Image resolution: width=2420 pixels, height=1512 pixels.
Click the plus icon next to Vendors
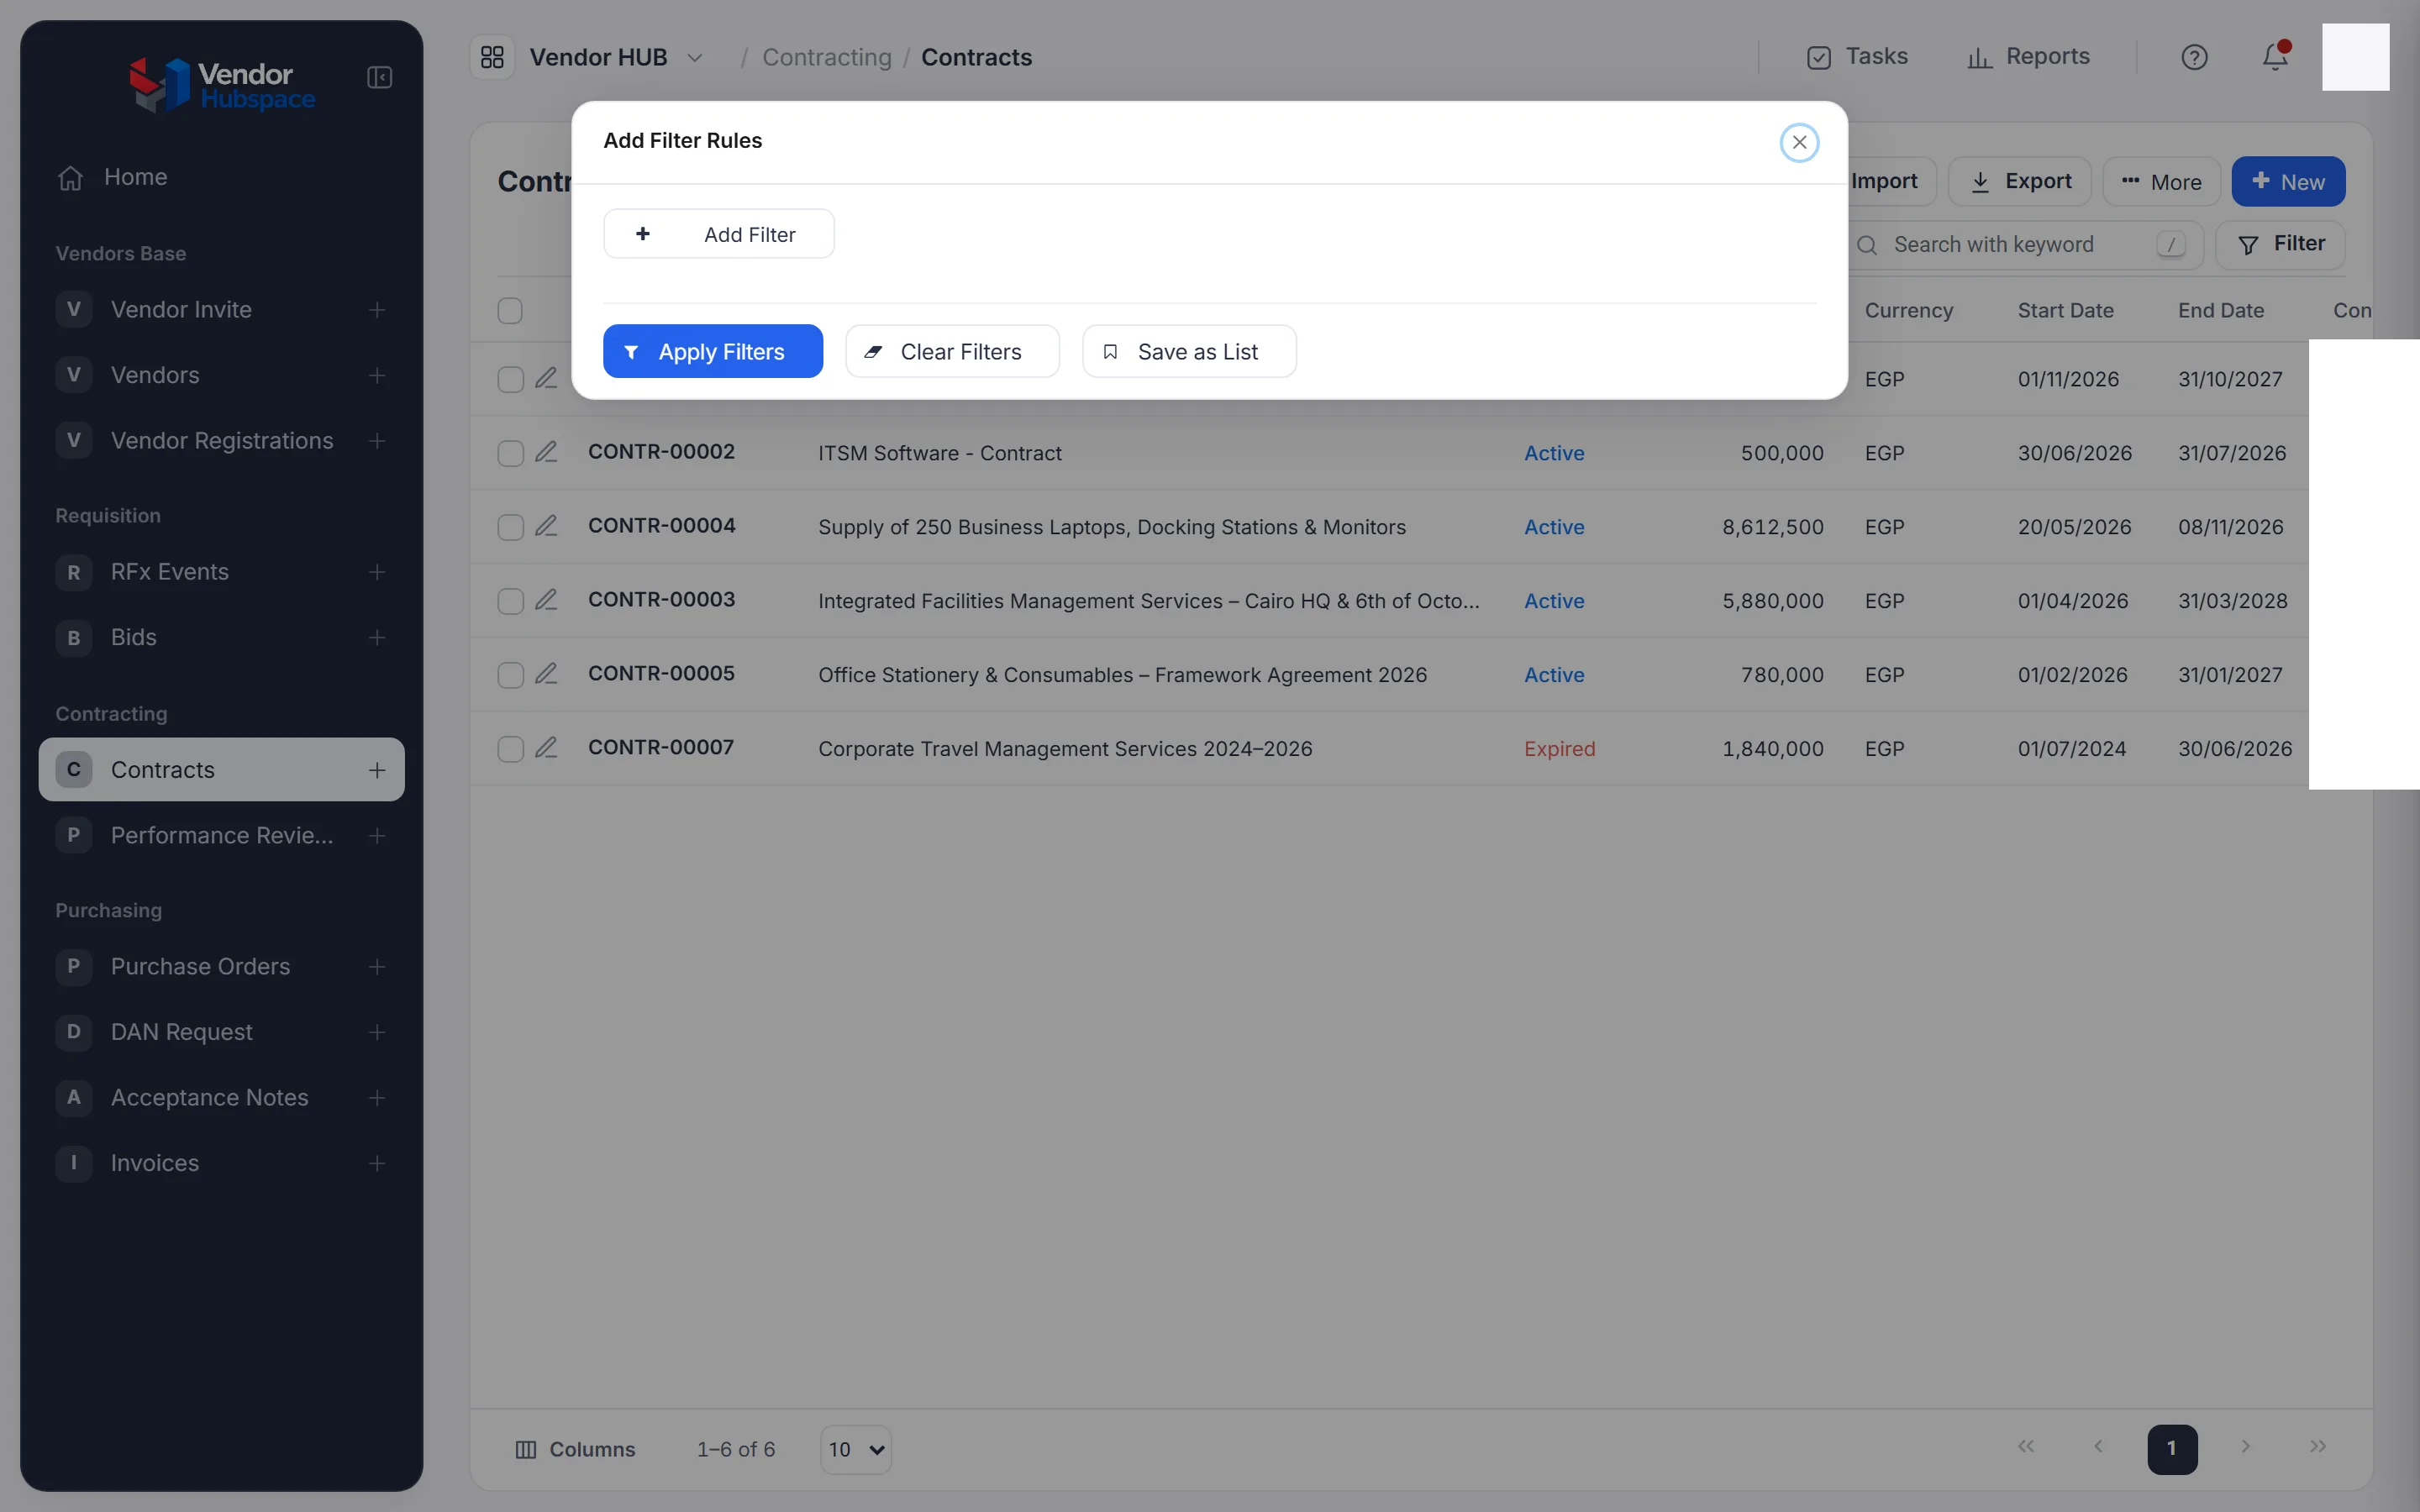(377, 375)
